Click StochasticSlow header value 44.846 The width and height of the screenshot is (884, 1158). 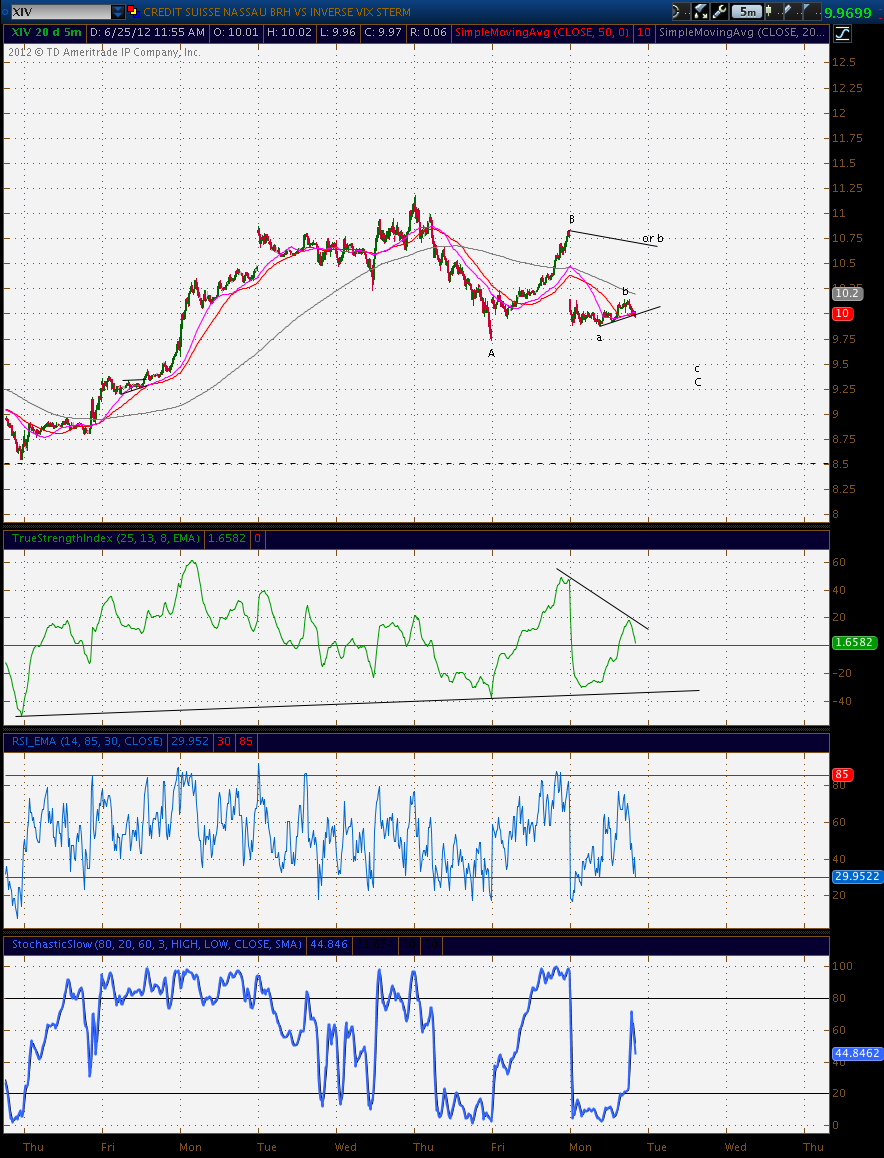pos(329,944)
